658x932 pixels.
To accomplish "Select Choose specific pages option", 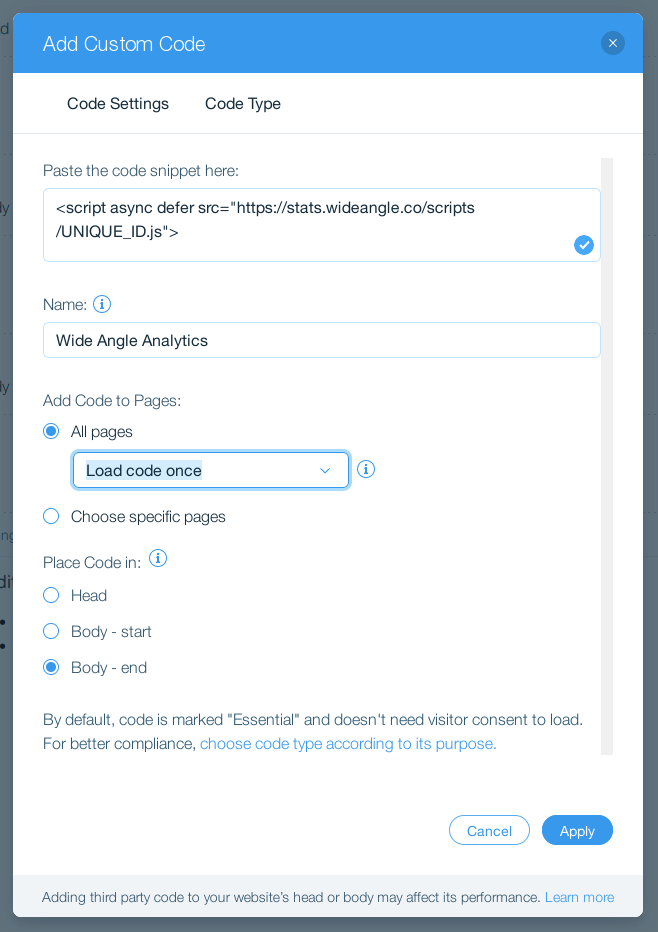I will pos(51,516).
